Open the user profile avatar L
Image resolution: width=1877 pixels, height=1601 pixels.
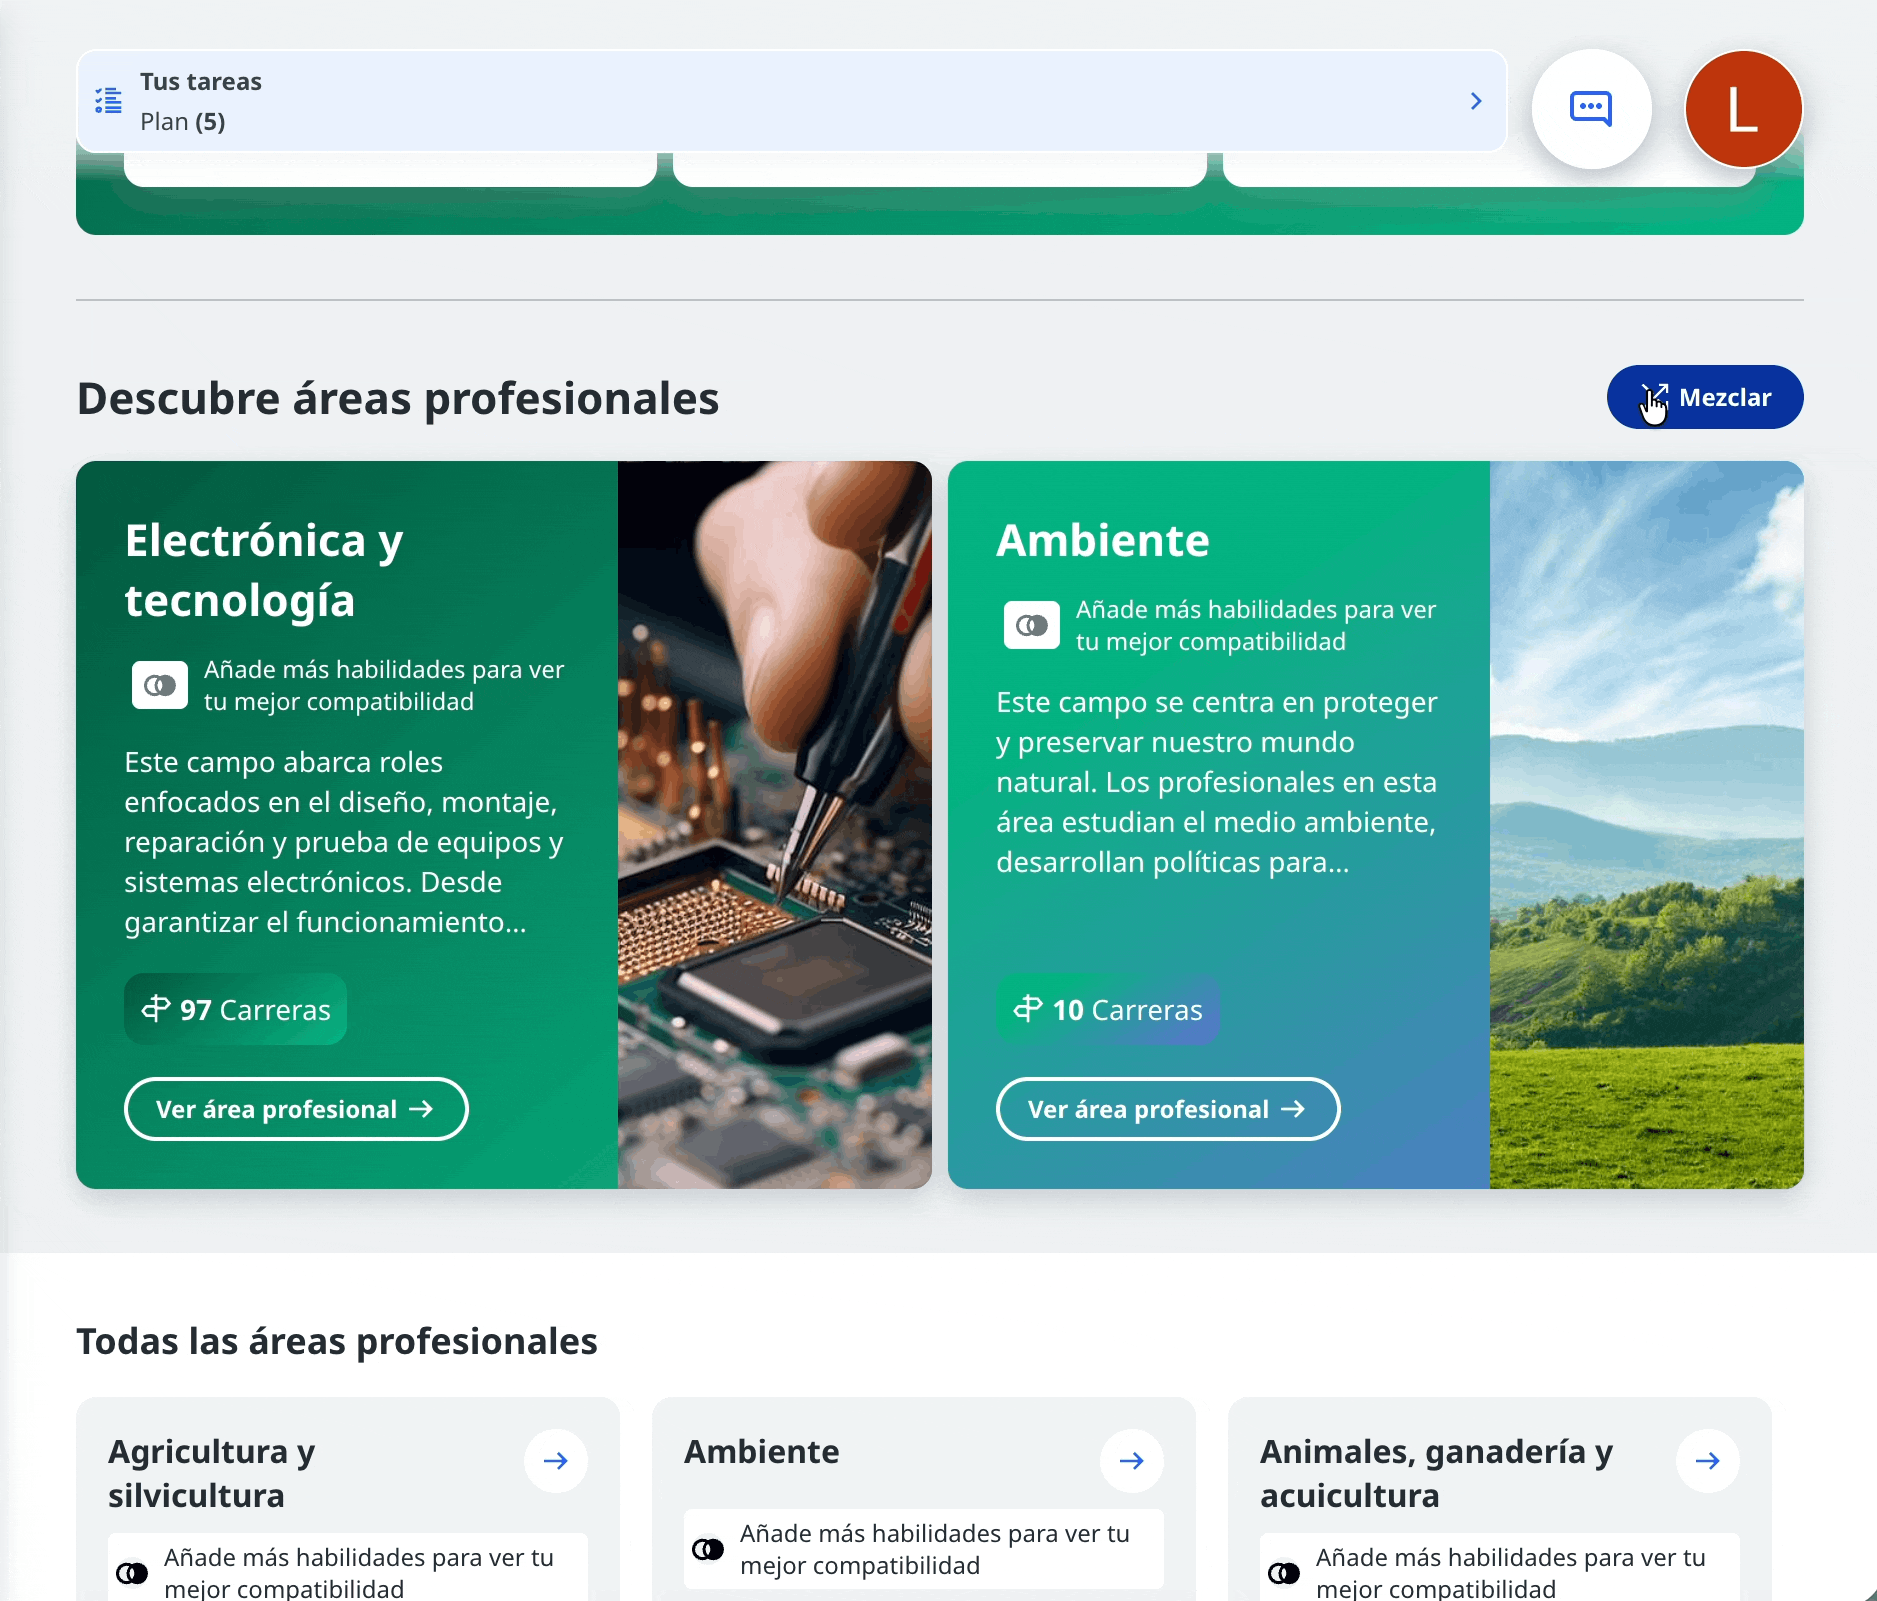point(1743,108)
